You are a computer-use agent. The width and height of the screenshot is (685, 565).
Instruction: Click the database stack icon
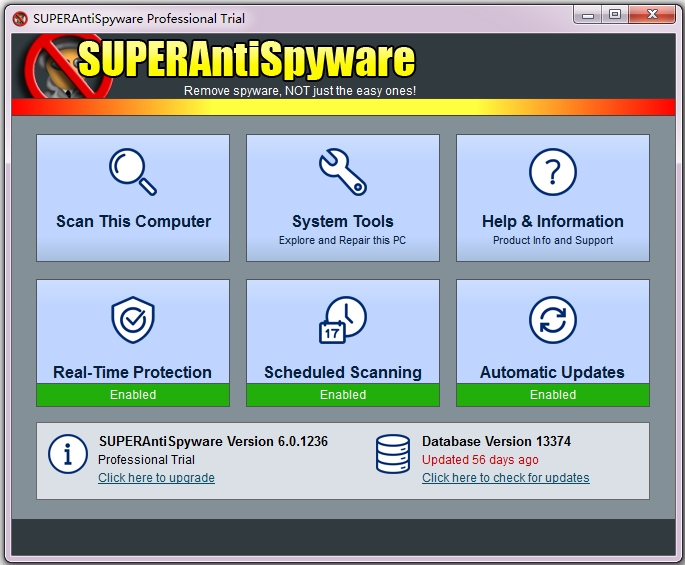click(x=393, y=454)
